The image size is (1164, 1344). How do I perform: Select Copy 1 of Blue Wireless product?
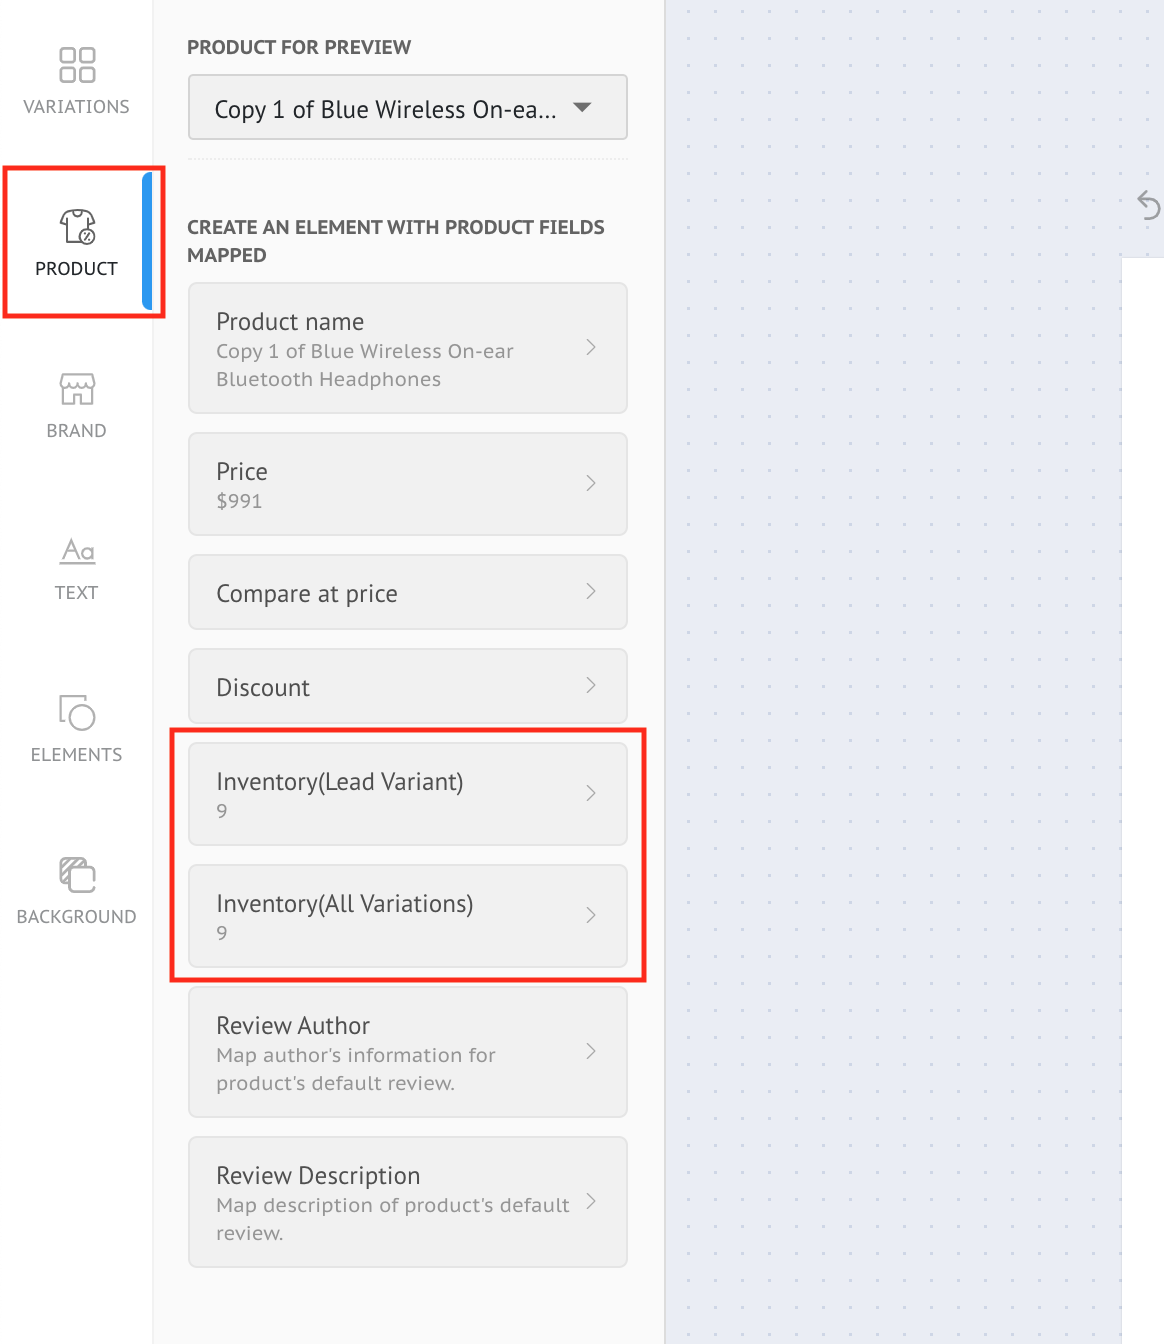[x=406, y=107]
